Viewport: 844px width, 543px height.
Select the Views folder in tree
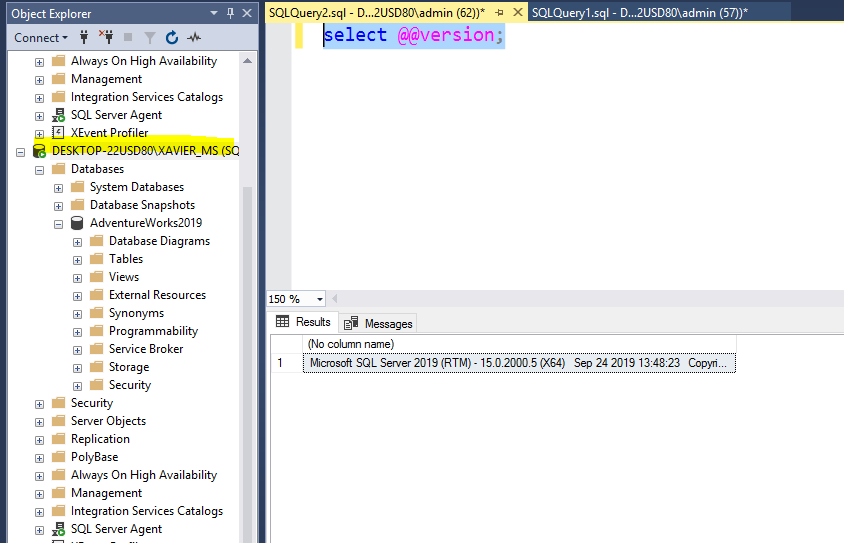coord(124,277)
